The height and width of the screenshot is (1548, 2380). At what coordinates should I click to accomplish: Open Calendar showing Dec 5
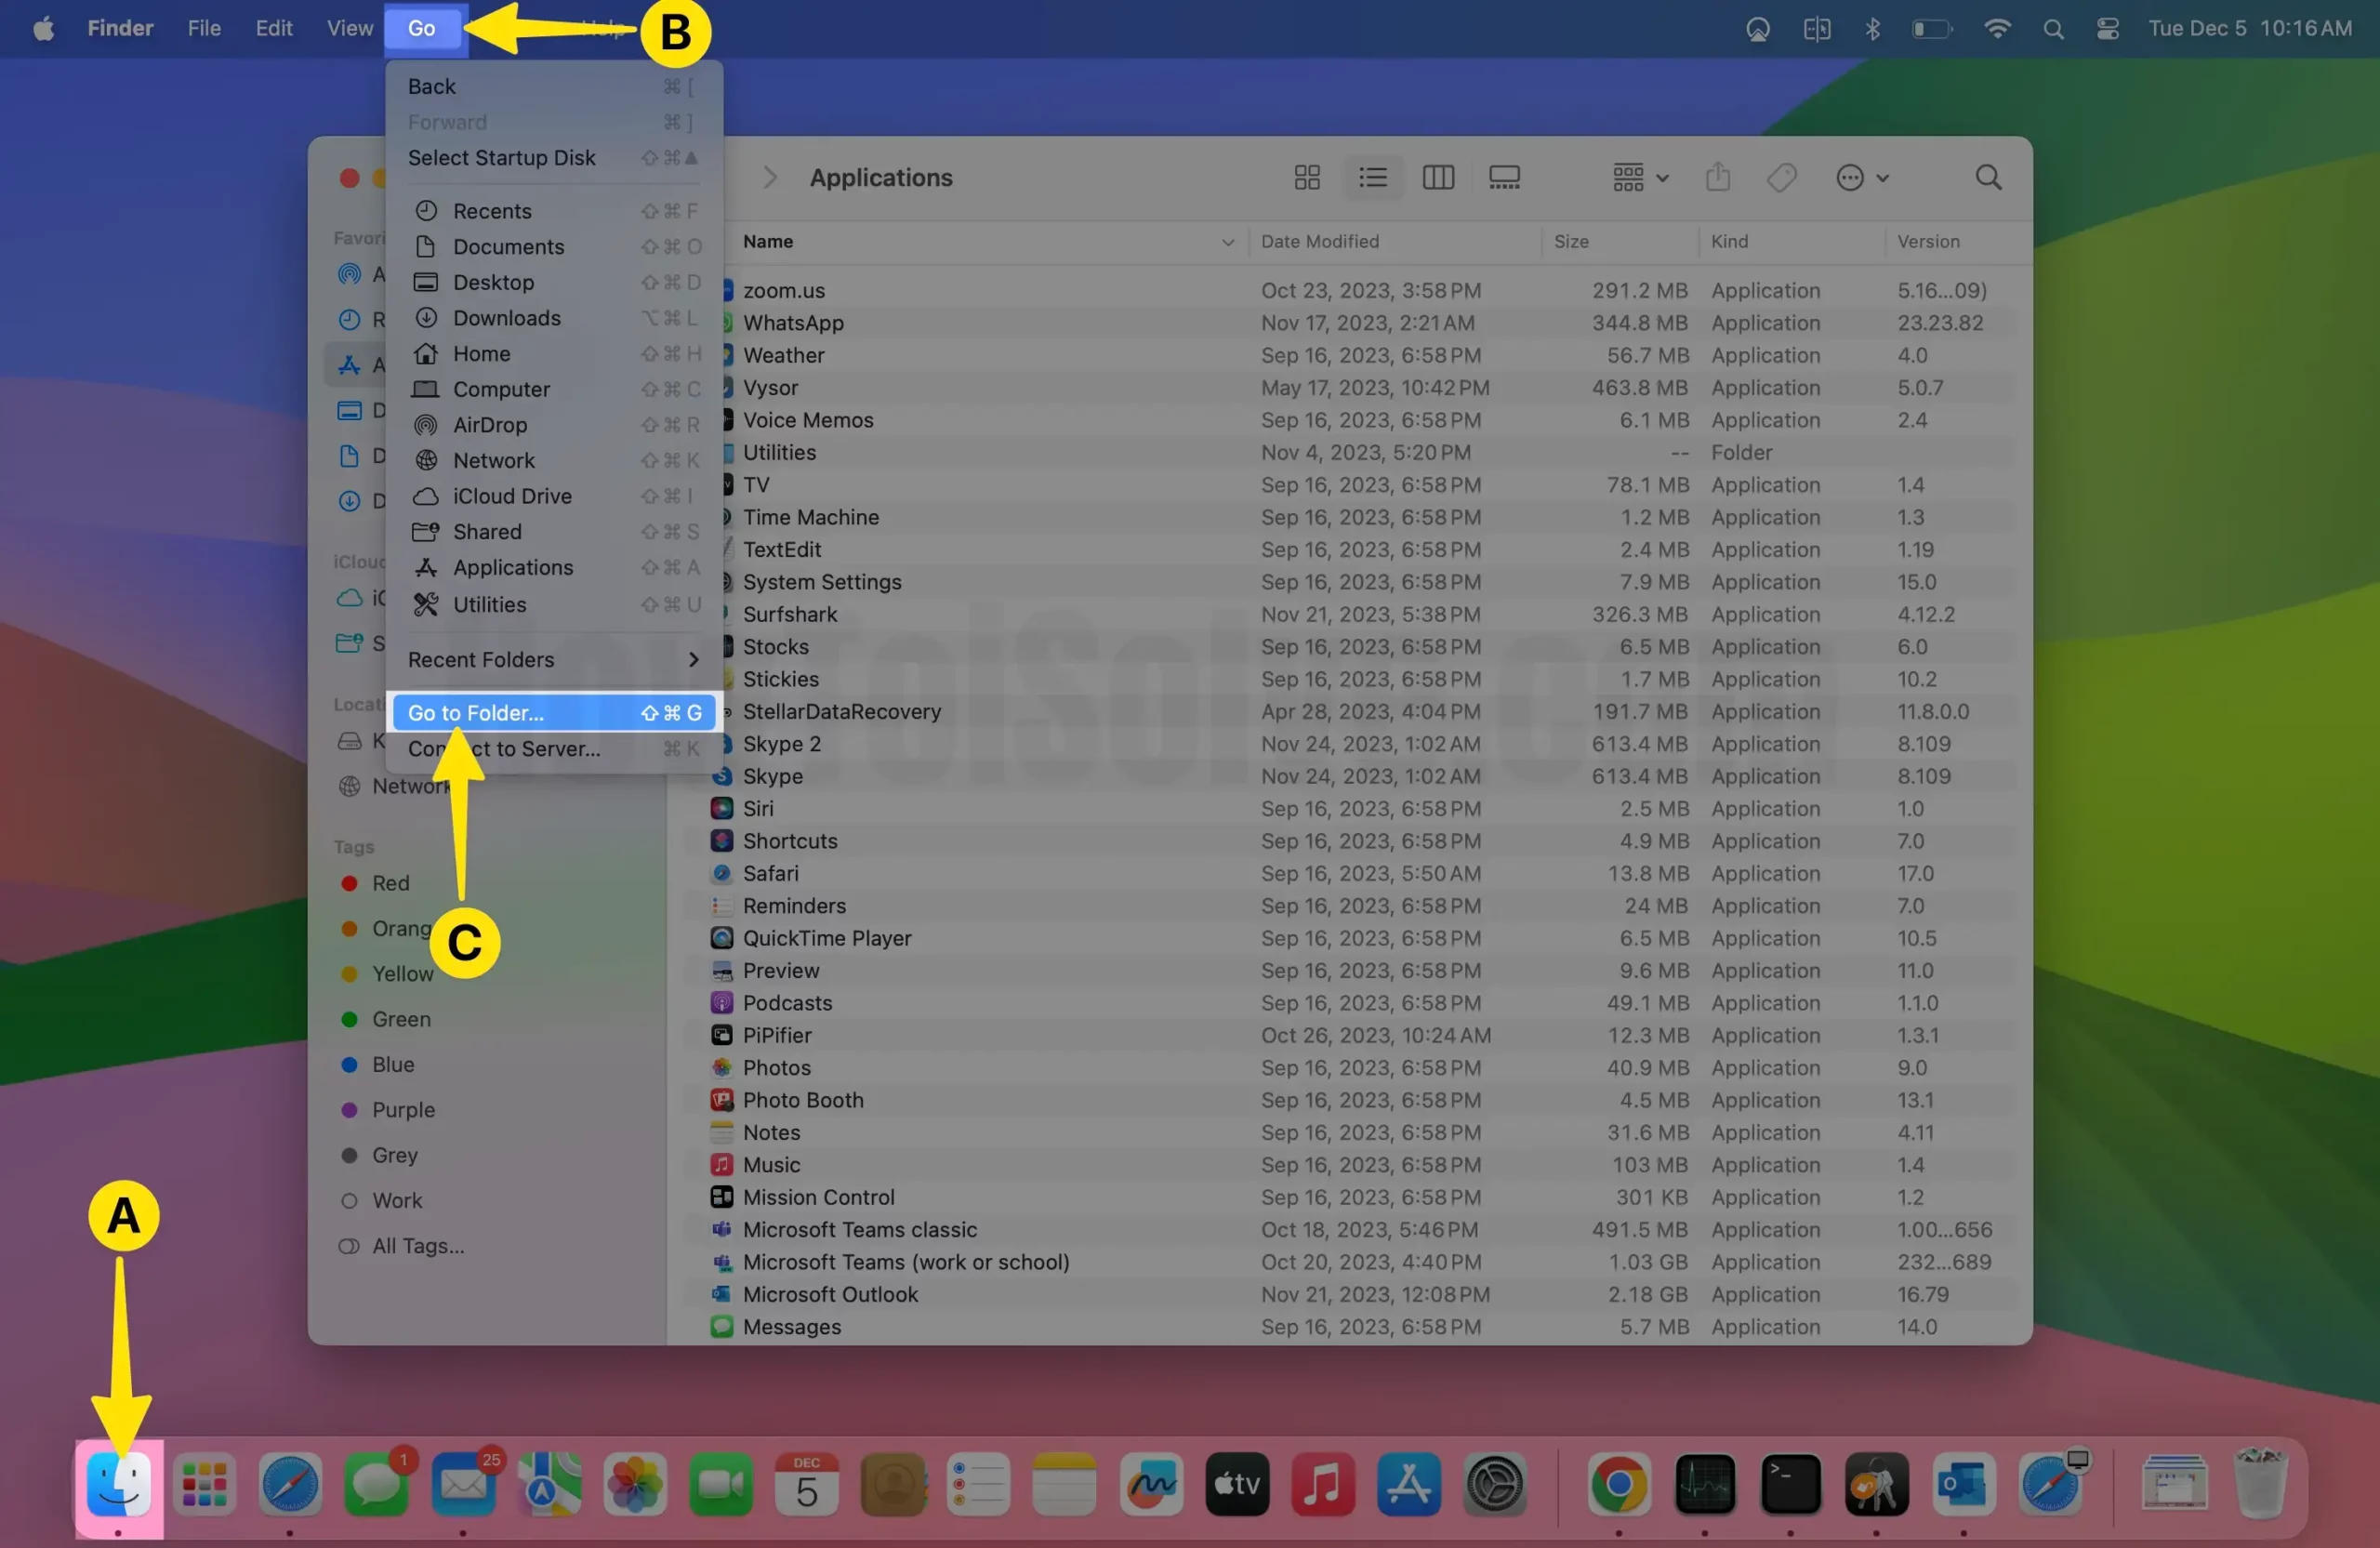coord(807,1484)
